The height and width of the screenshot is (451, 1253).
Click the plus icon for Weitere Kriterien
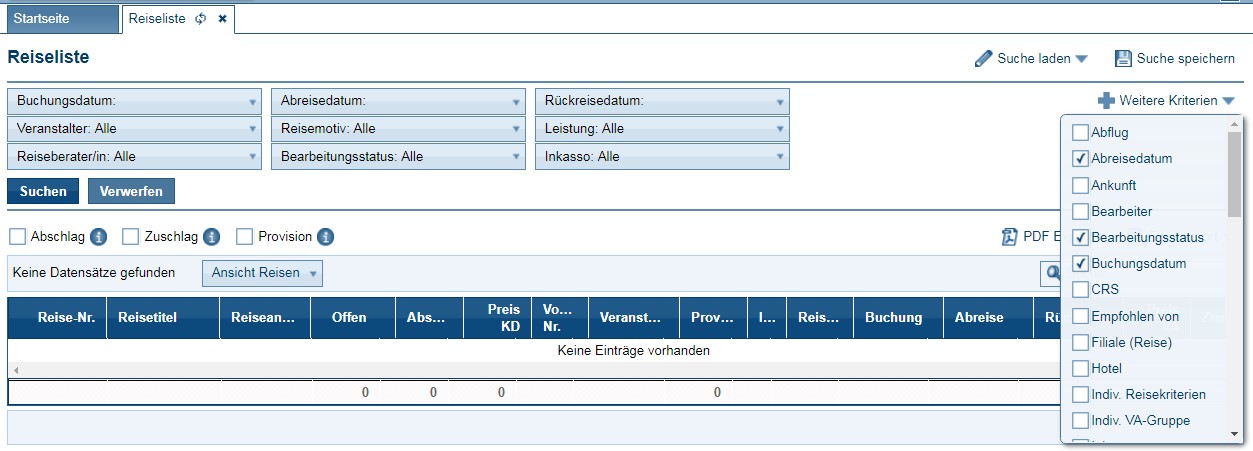[x=1106, y=101]
